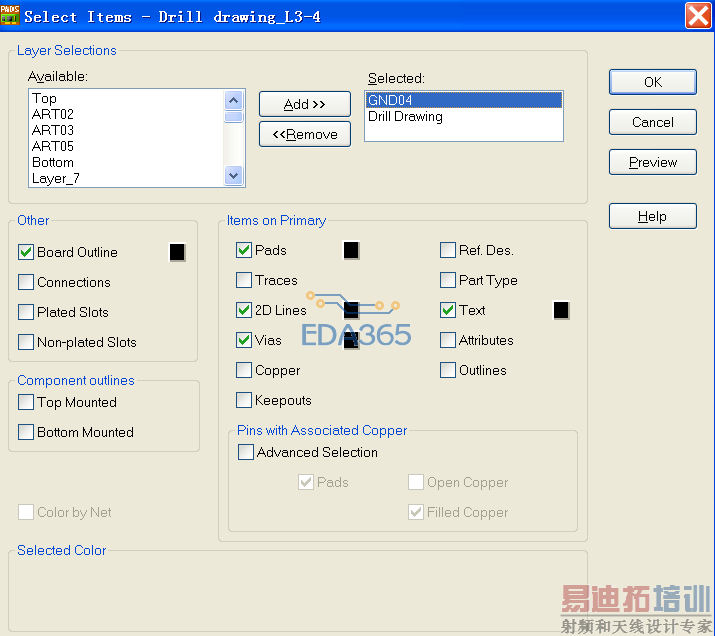The width and height of the screenshot is (715, 636).
Task: Select Drill Drawing in the Selected list
Action: (x=405, y=117)
